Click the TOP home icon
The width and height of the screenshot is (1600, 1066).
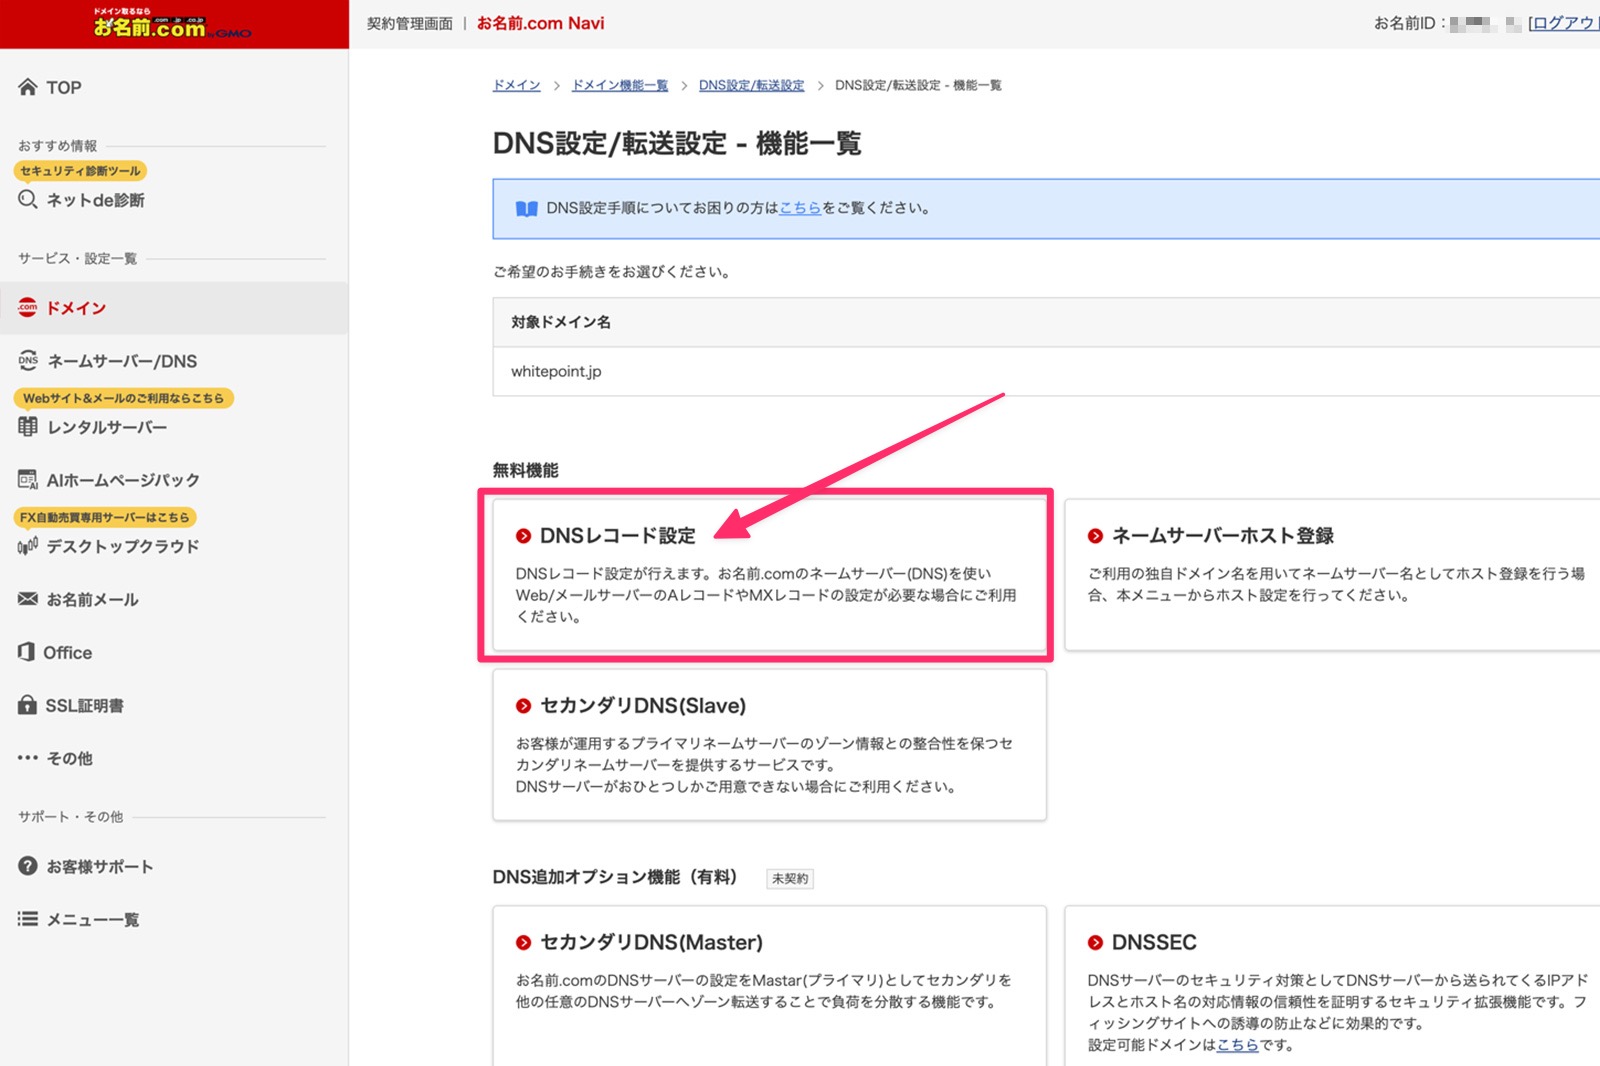tap(28, 87)
